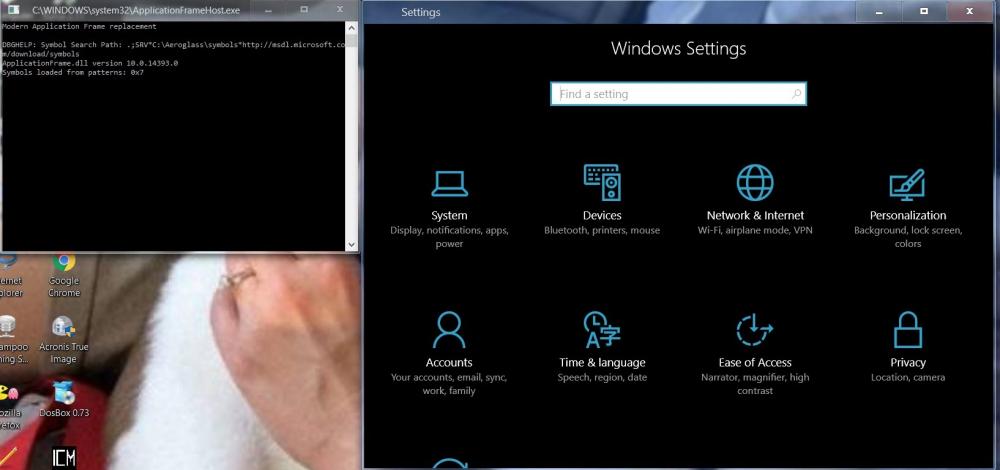Click the Devices label text
This screenshot has height=470, width=1000.
pyautogui.click(x=602, y=216)
